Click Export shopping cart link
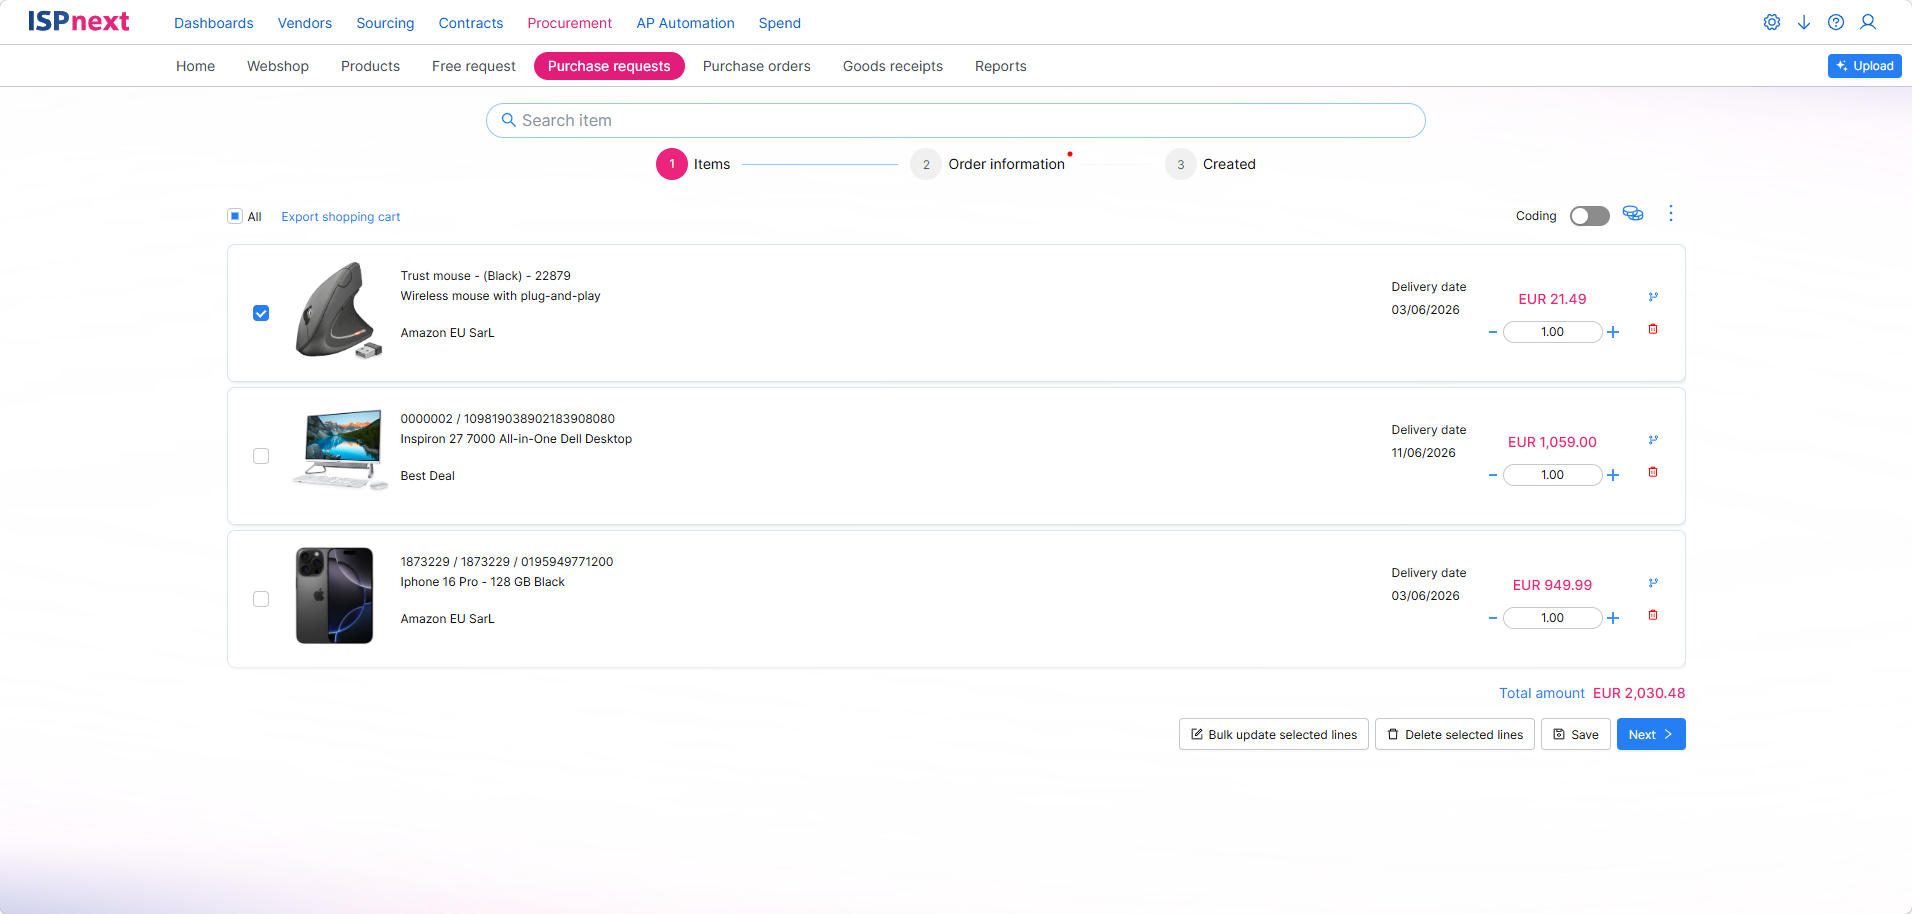Viewport: 1912px width, 914px height. (x=341, y=217)
